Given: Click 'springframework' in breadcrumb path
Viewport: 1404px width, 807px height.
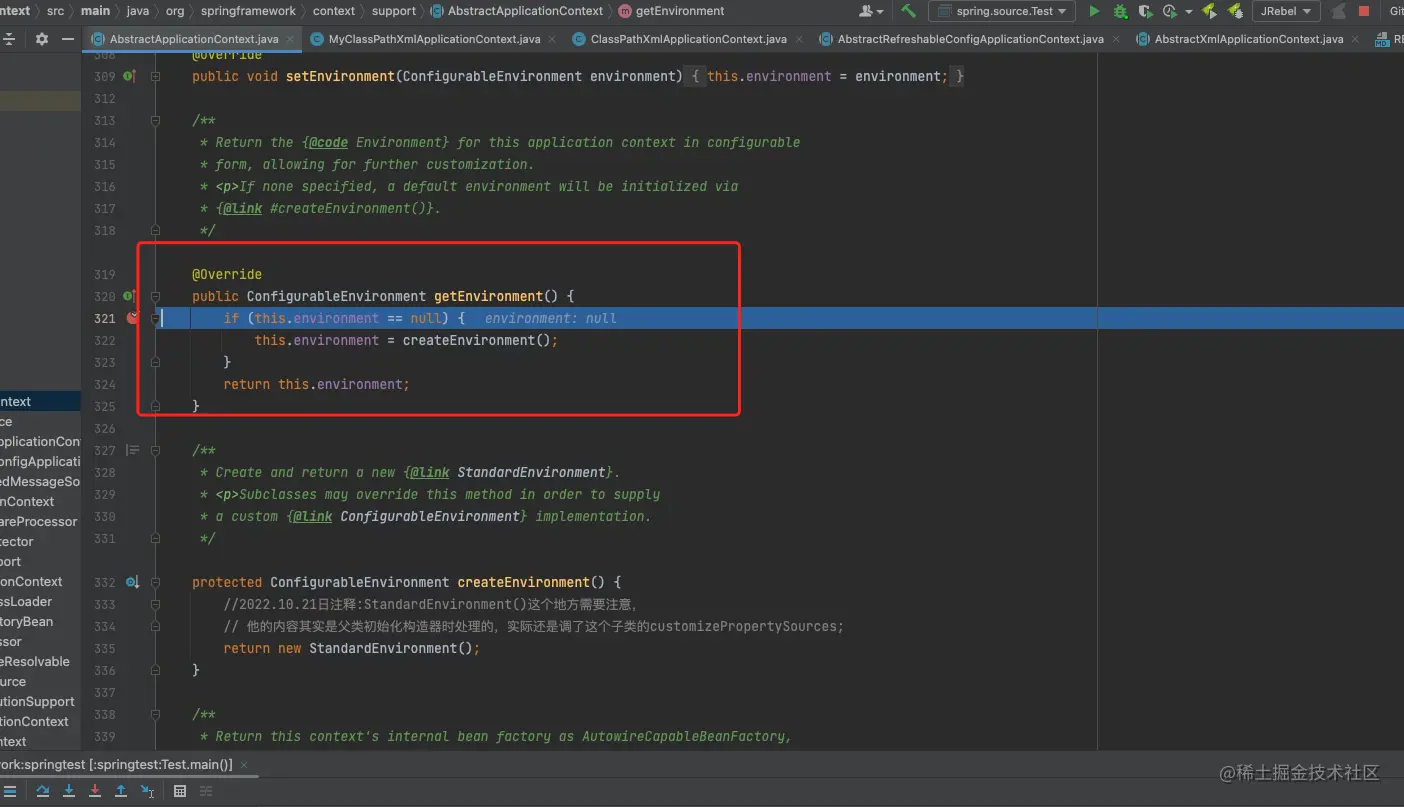Looking at the screenshot, I should pos(248,11).
